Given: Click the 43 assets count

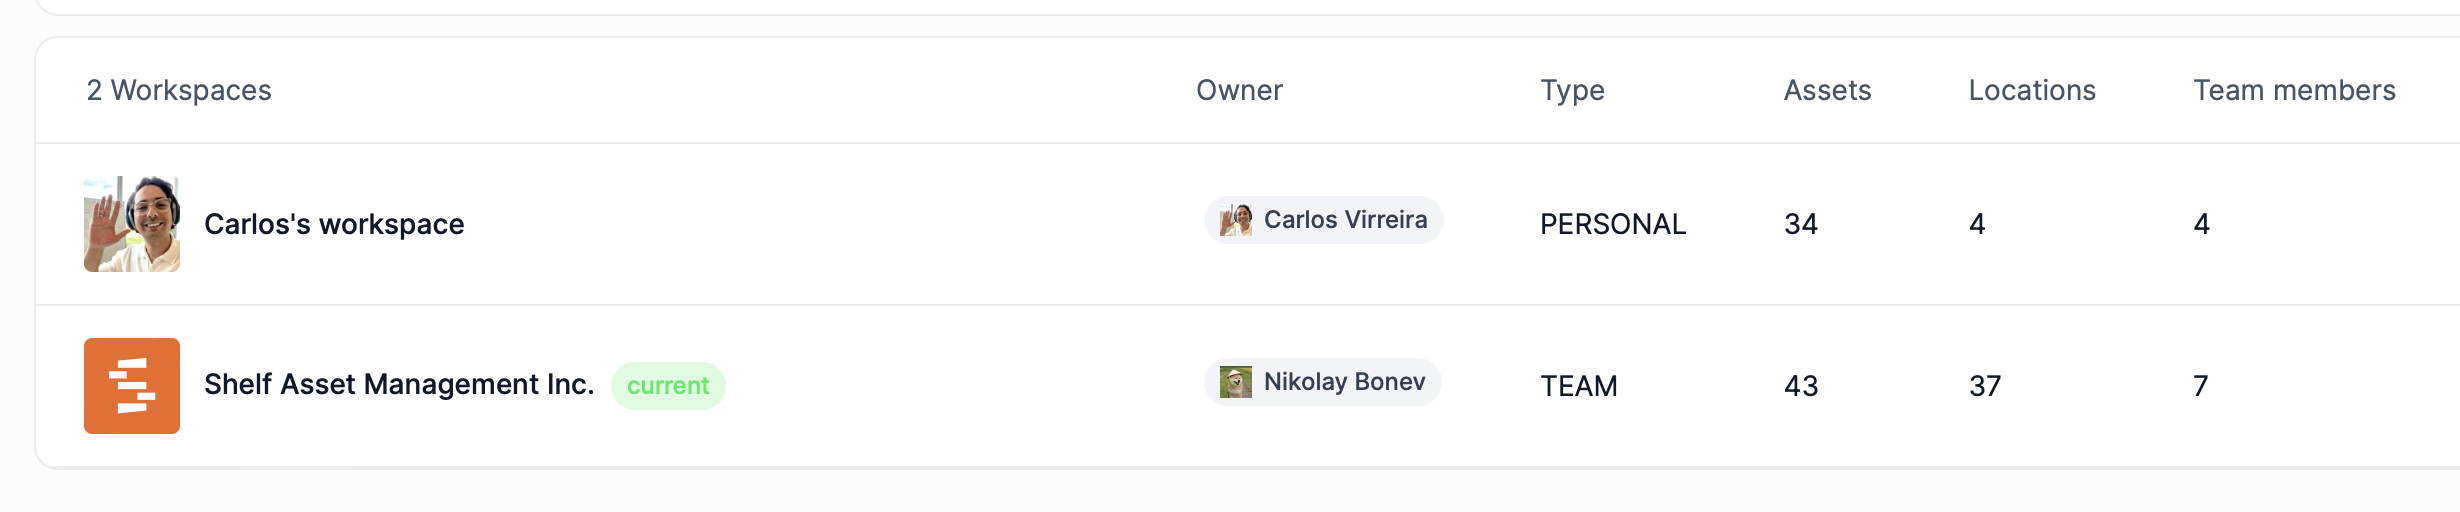Looking at the screenshot, I should pos(1801,386).
